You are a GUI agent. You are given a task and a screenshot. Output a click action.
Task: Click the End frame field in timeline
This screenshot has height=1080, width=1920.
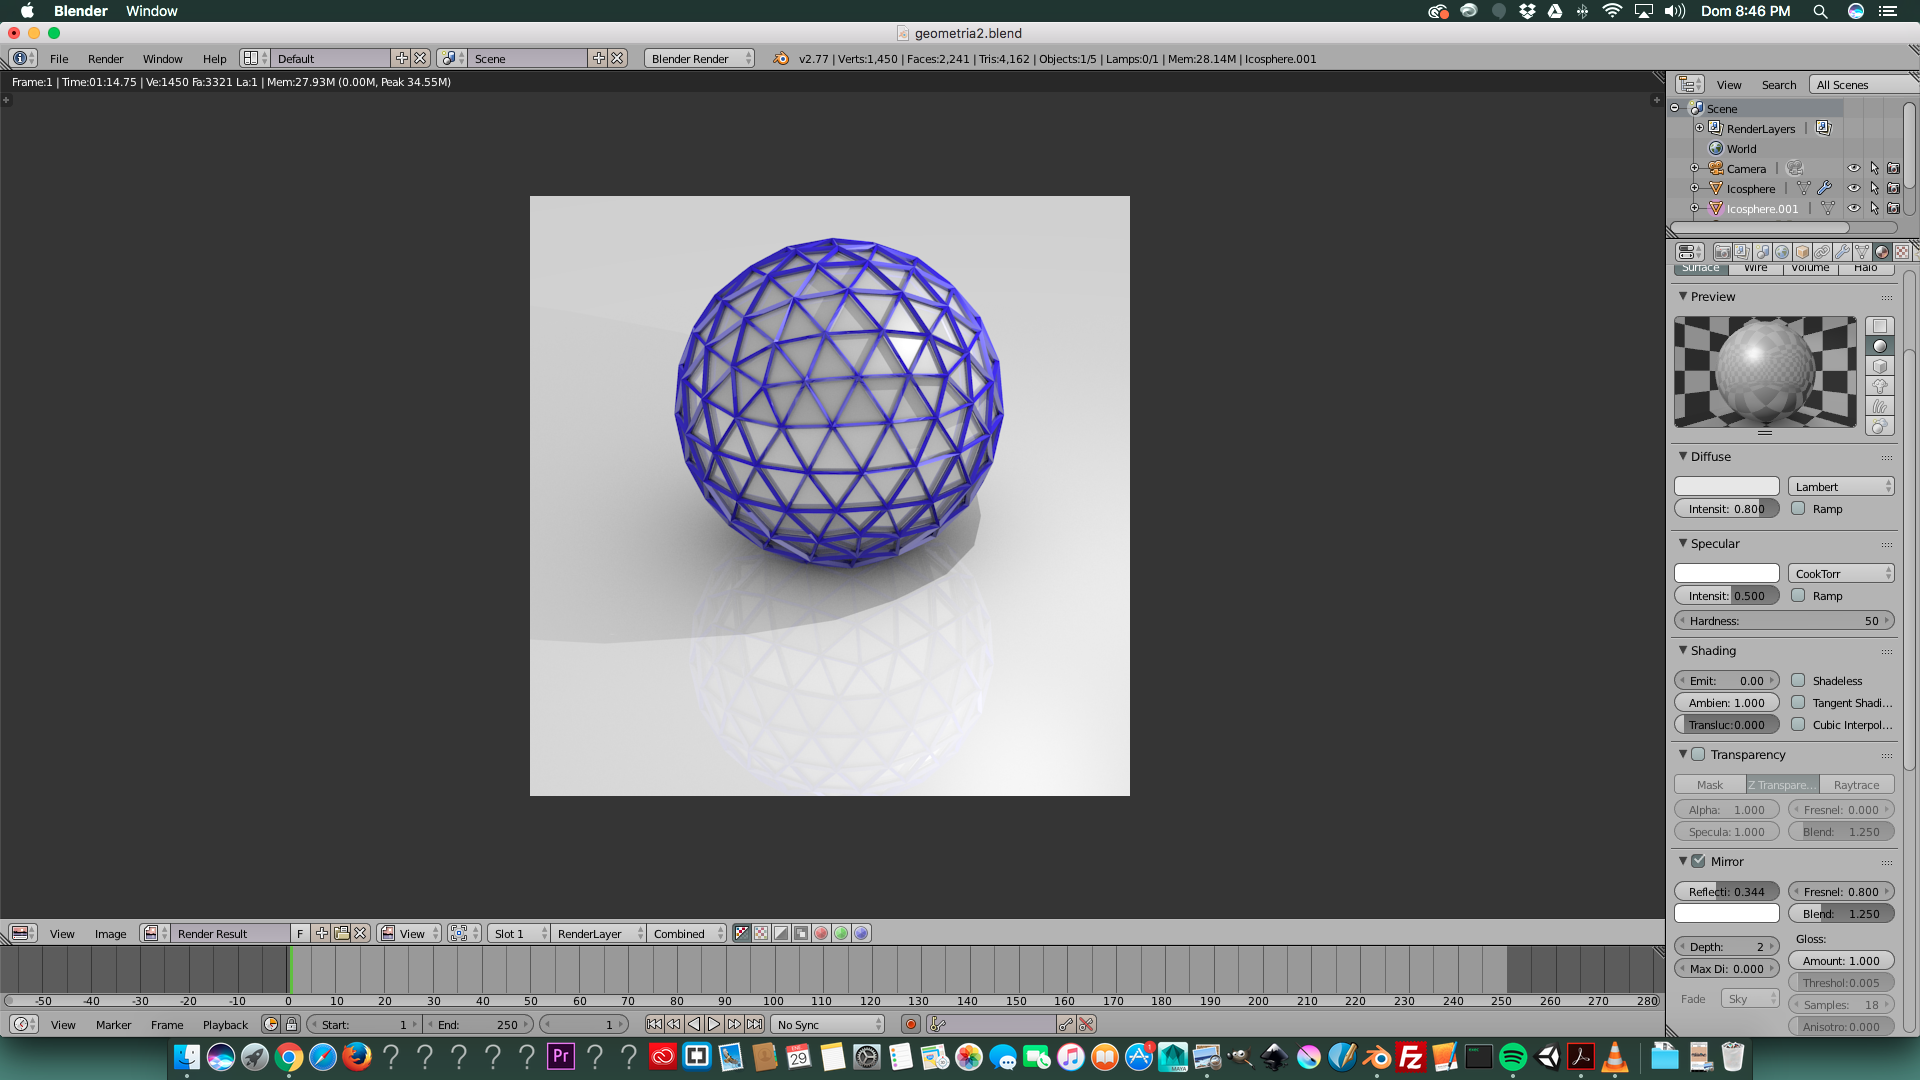(x=479, y=1024)
